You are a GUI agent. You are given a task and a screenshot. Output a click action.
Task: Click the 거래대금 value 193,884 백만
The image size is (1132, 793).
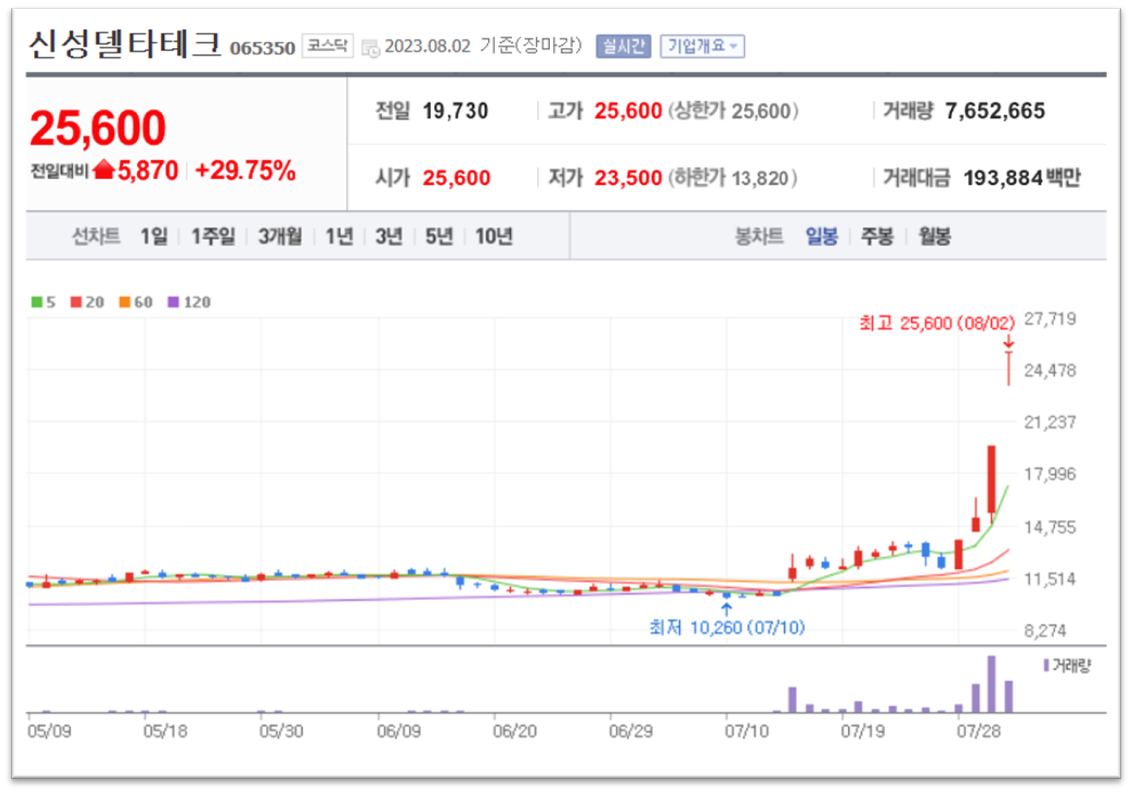1022,178
